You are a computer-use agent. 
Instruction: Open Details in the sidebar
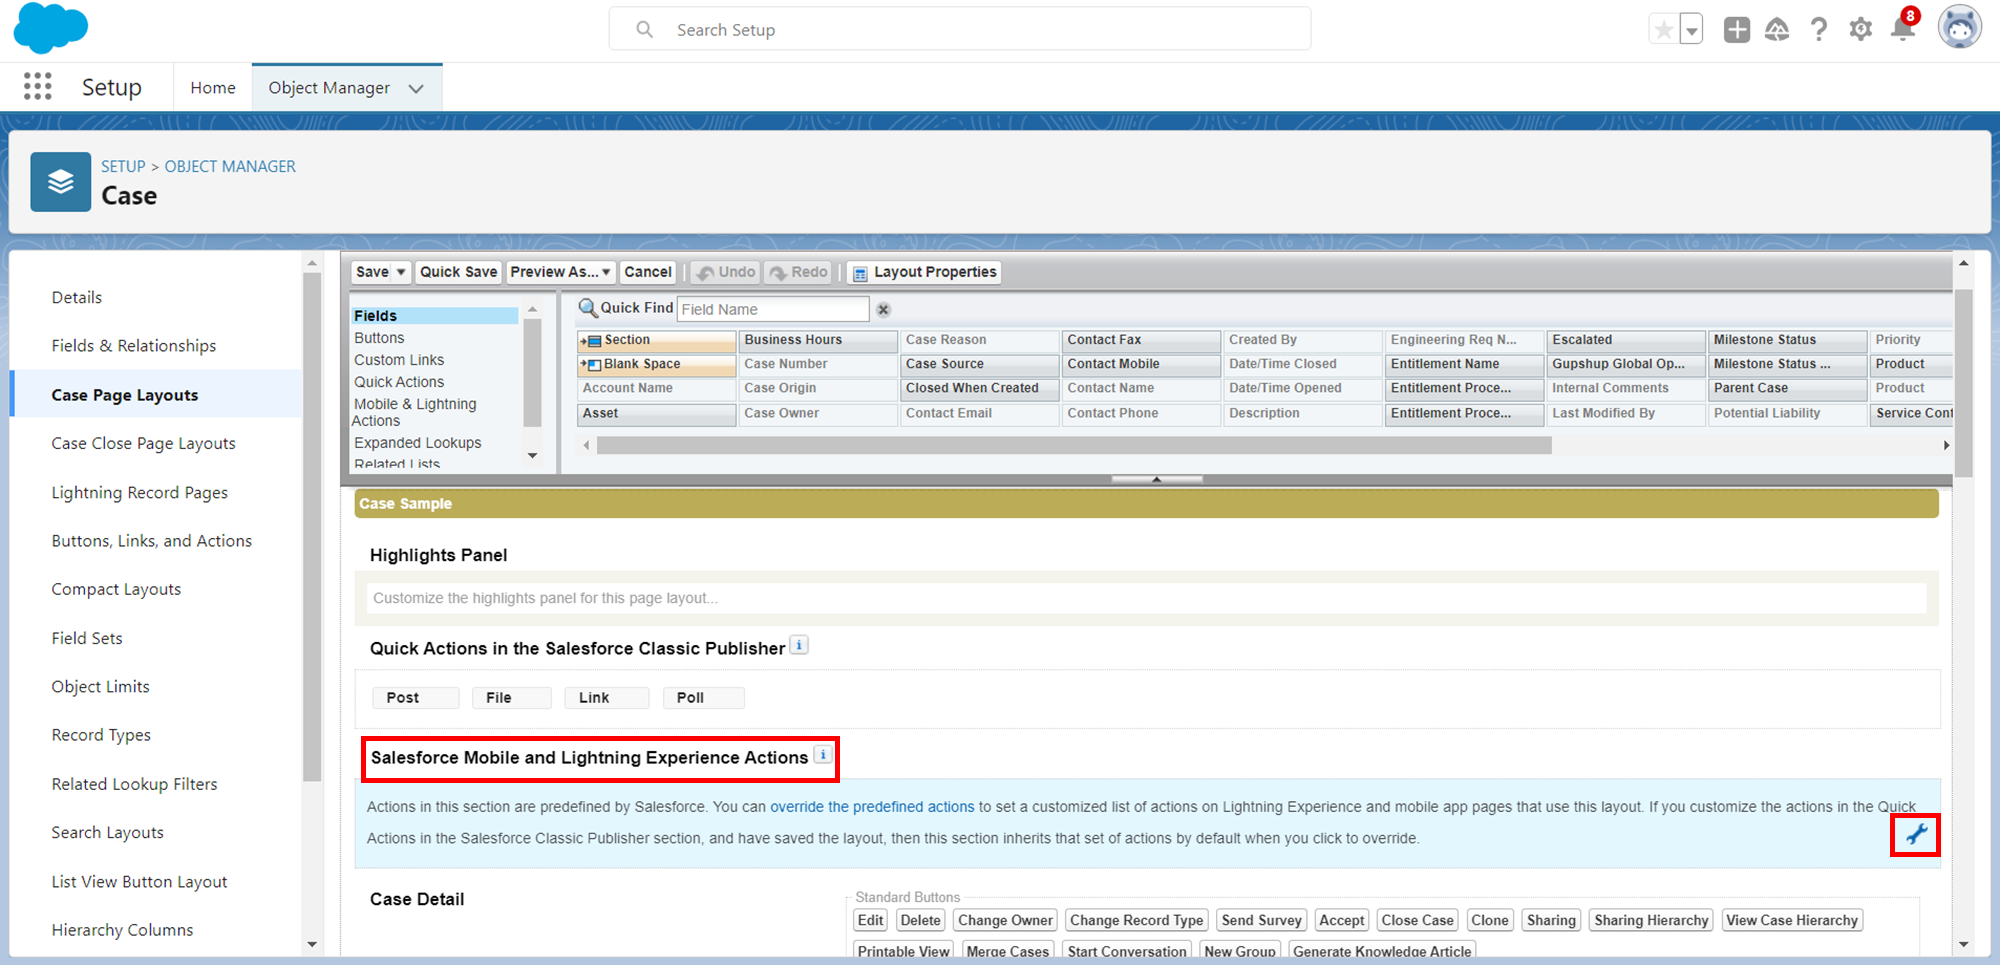tap(77, 297)
